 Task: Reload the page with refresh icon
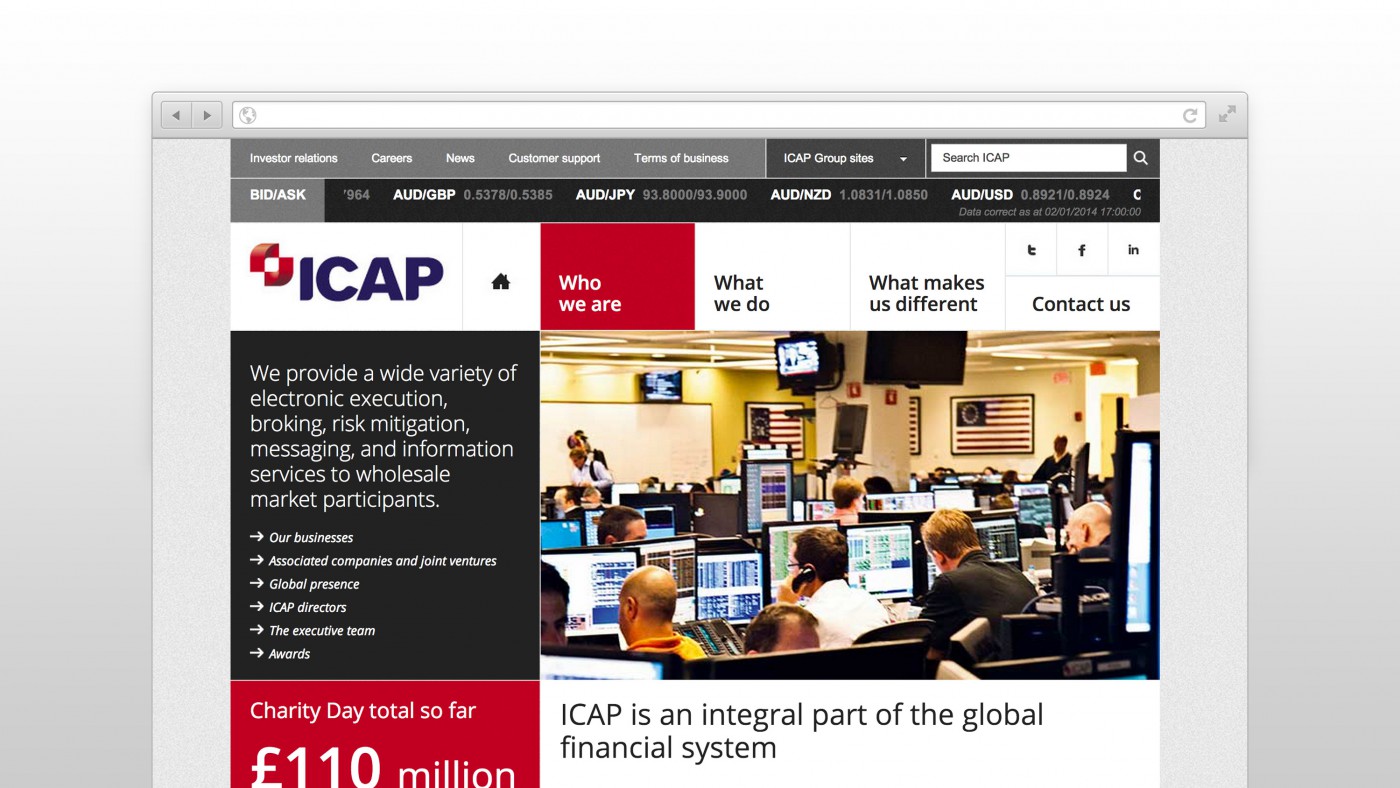1190,115
